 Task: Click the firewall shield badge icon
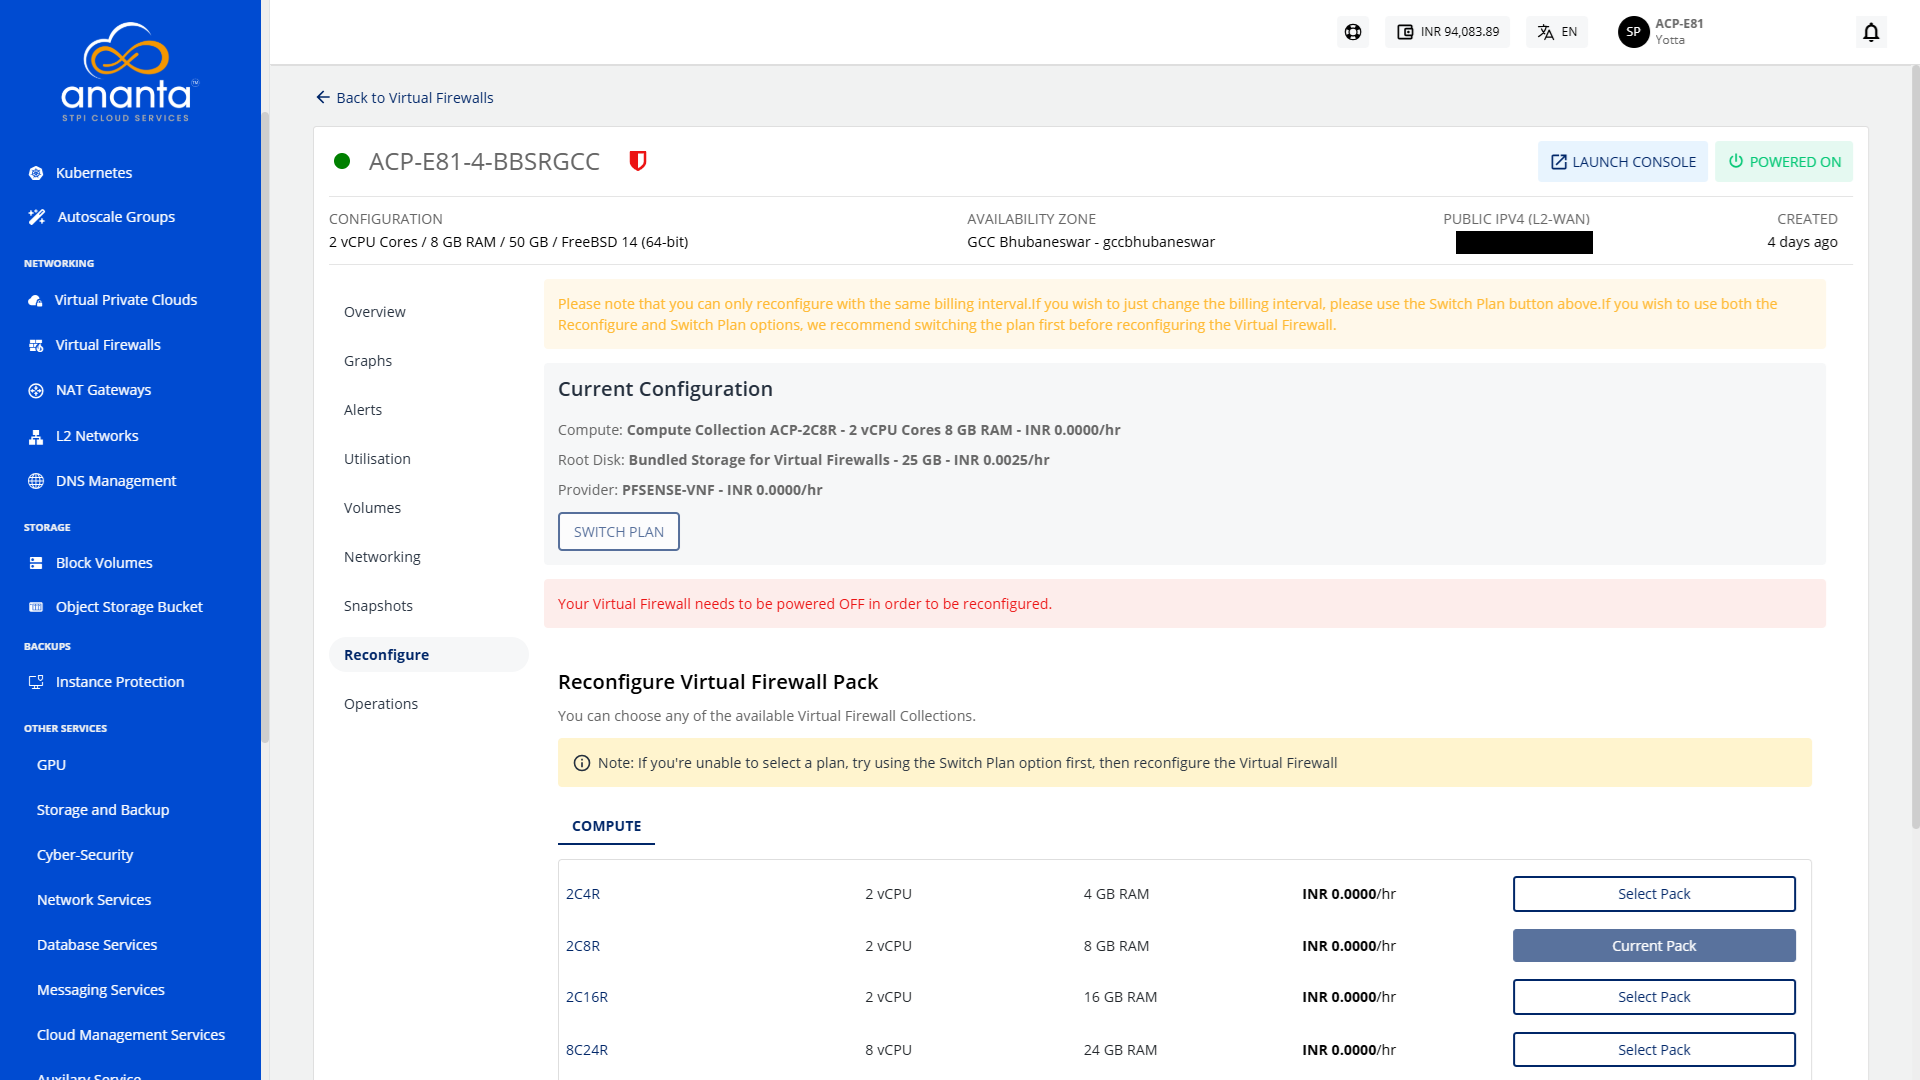(637, 161)
